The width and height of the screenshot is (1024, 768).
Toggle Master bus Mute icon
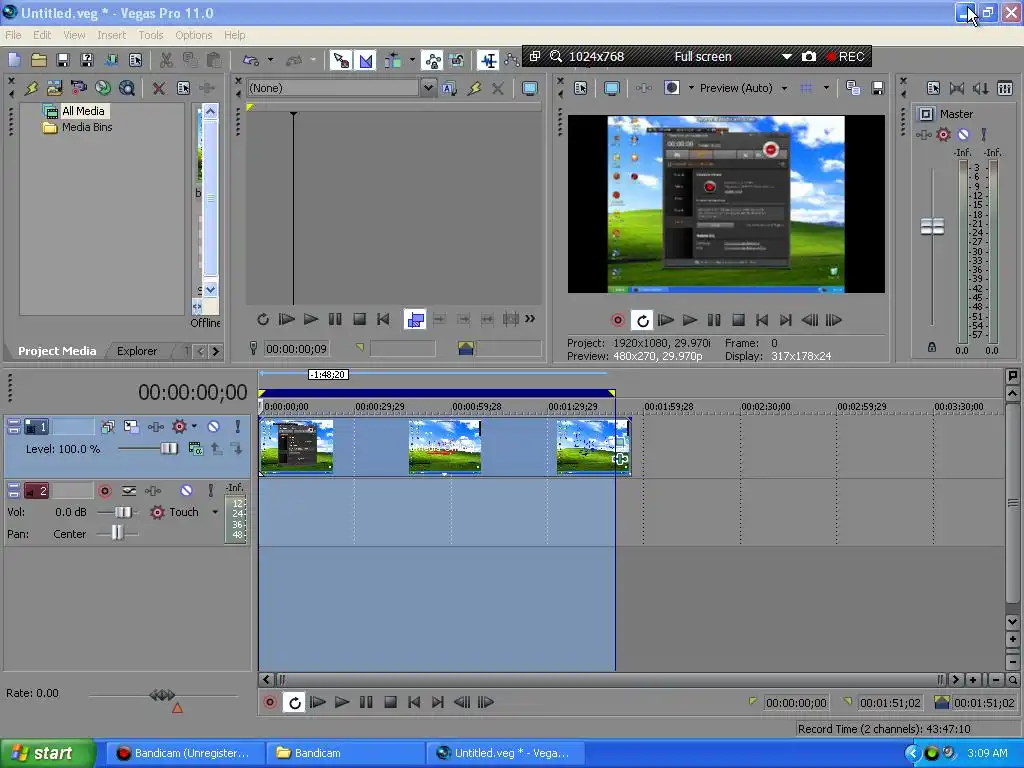[963, 134]
